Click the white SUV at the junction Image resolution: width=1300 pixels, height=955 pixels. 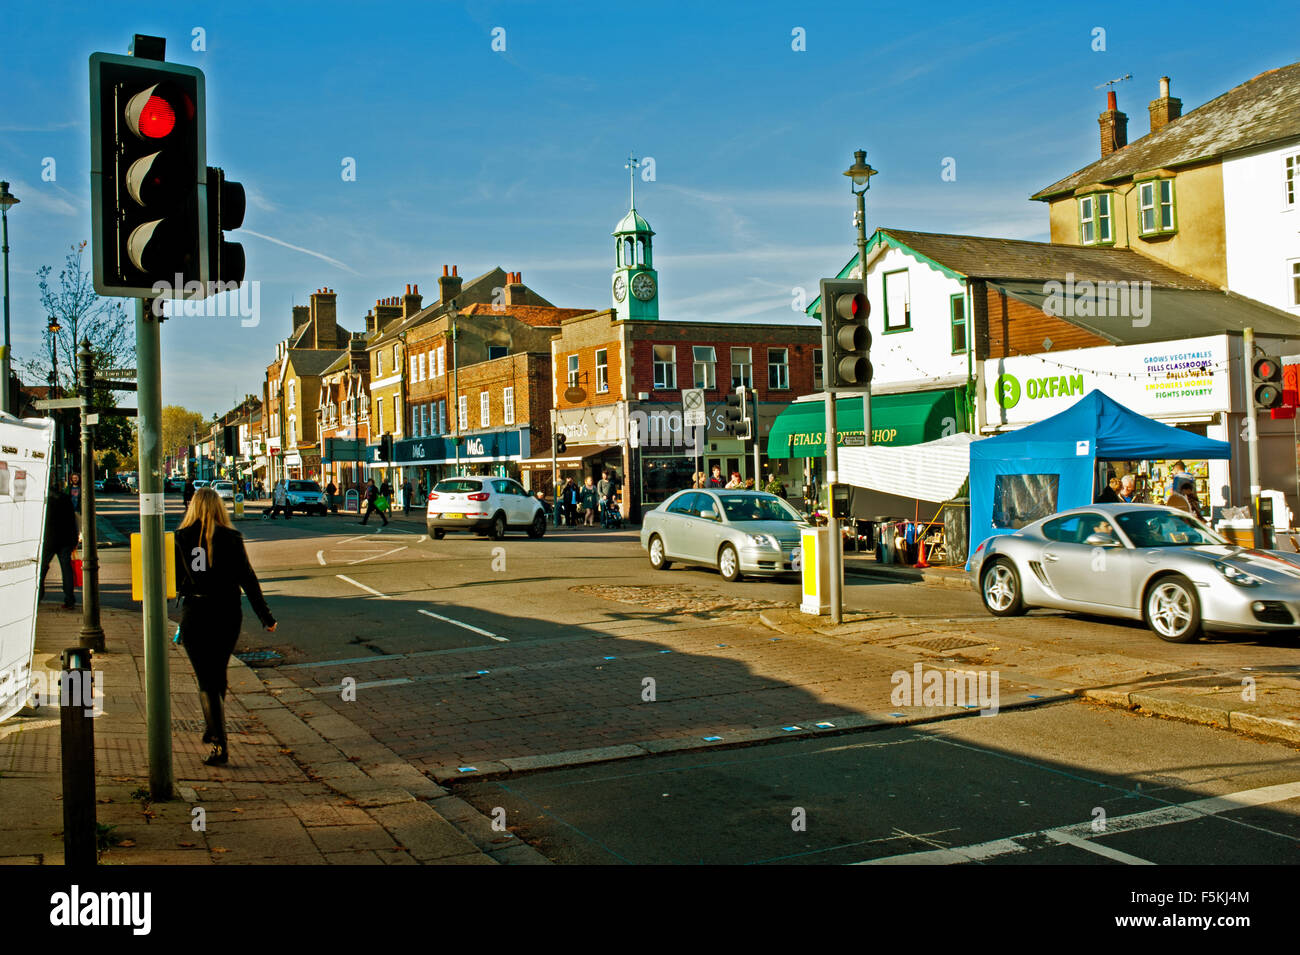485,507
